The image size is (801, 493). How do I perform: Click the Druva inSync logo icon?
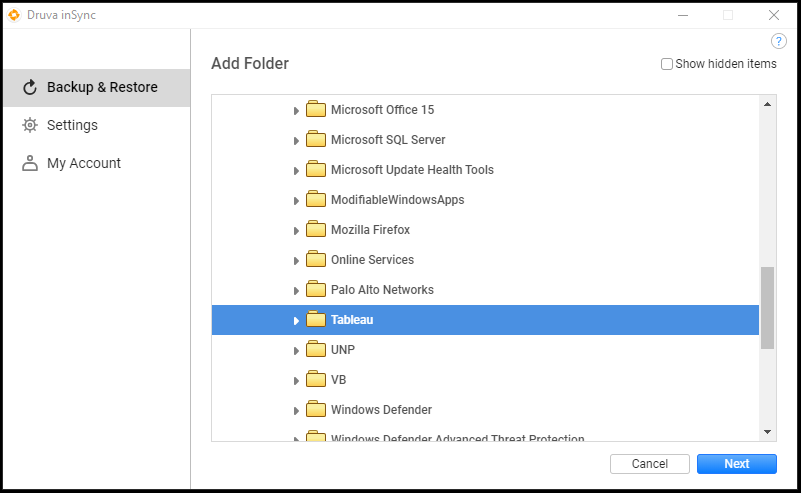[14, 15]
